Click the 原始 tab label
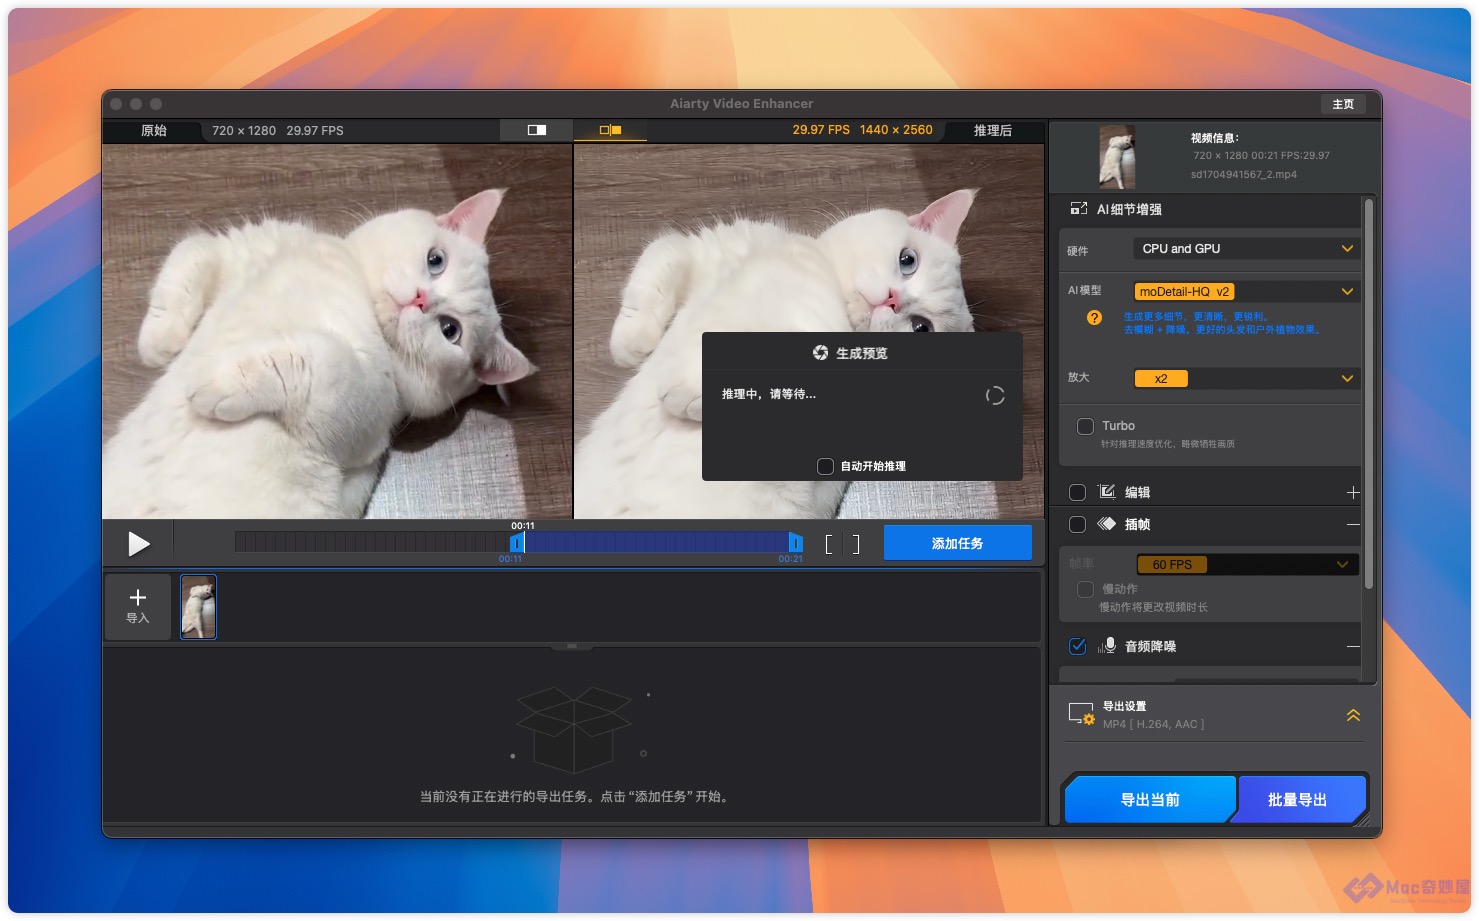 154,130
